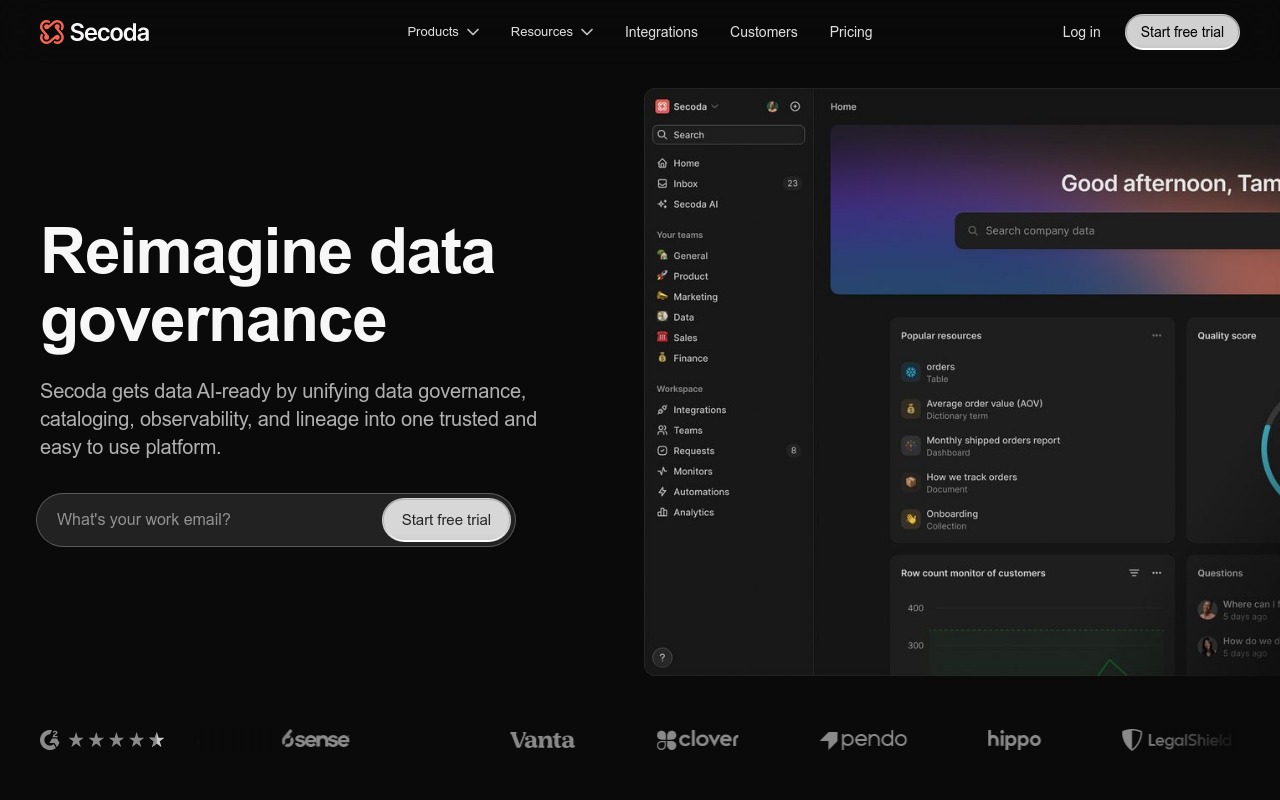Click the Workspace section label
This screenshot has height=800, width=1280.
tap(680, 389)
